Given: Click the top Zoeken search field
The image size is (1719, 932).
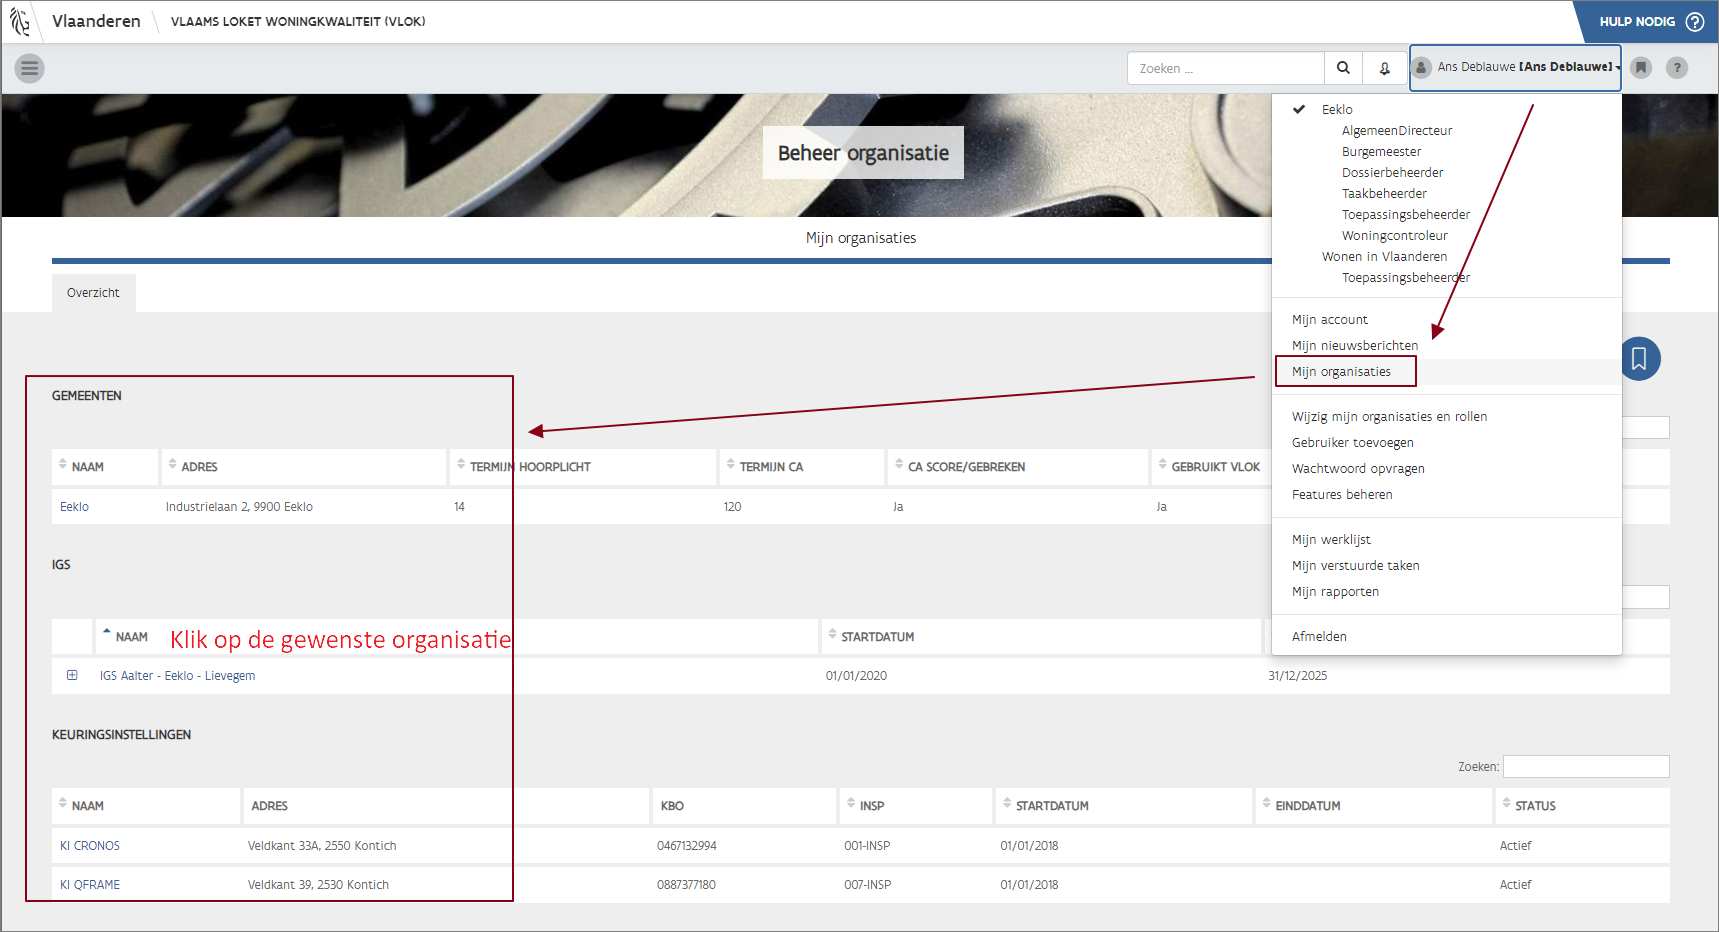Looking at the screenshot, I should pos(1225,68).
